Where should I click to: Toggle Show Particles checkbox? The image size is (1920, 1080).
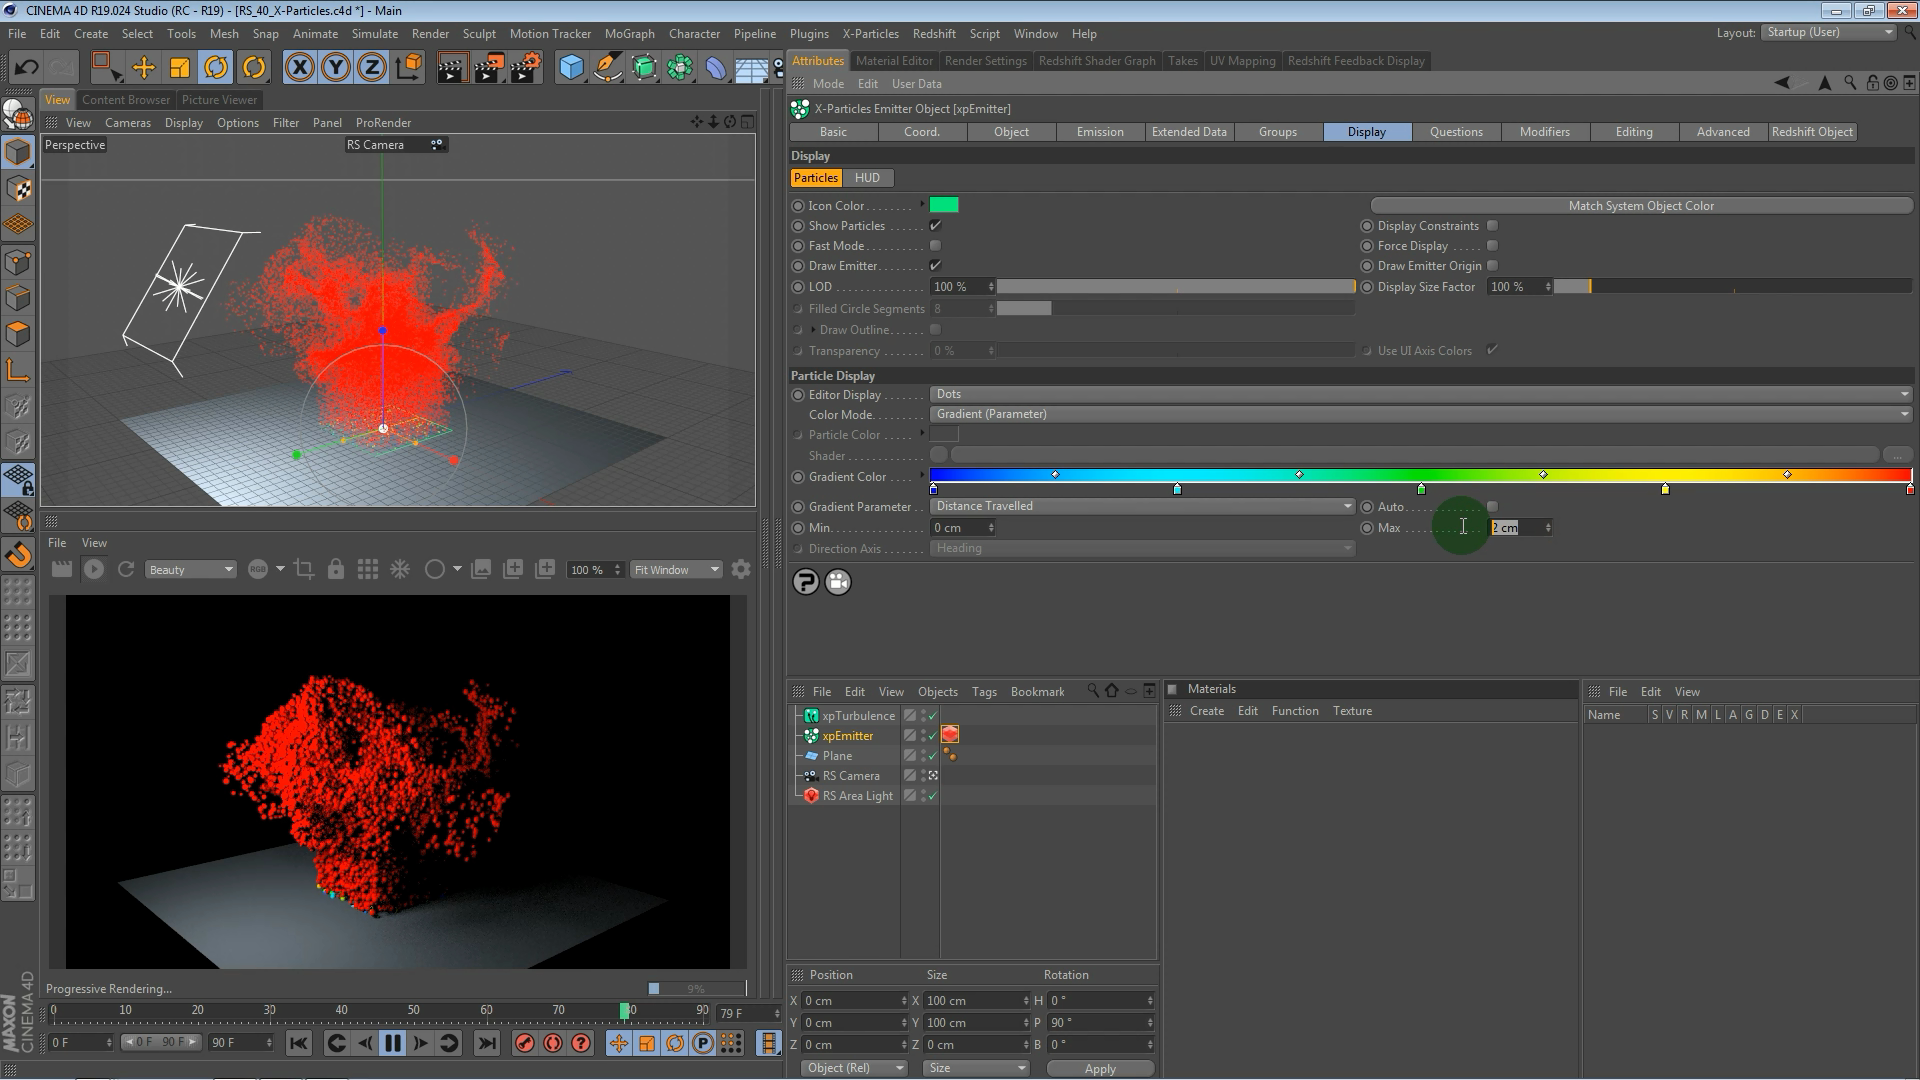pos(935,226)
